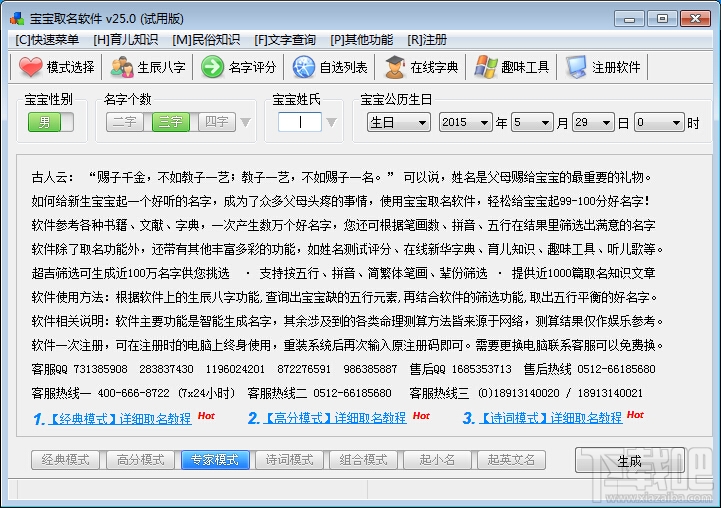Open the [P]其他功能 menu
The image size is (721, 508).
click(361, 40)
